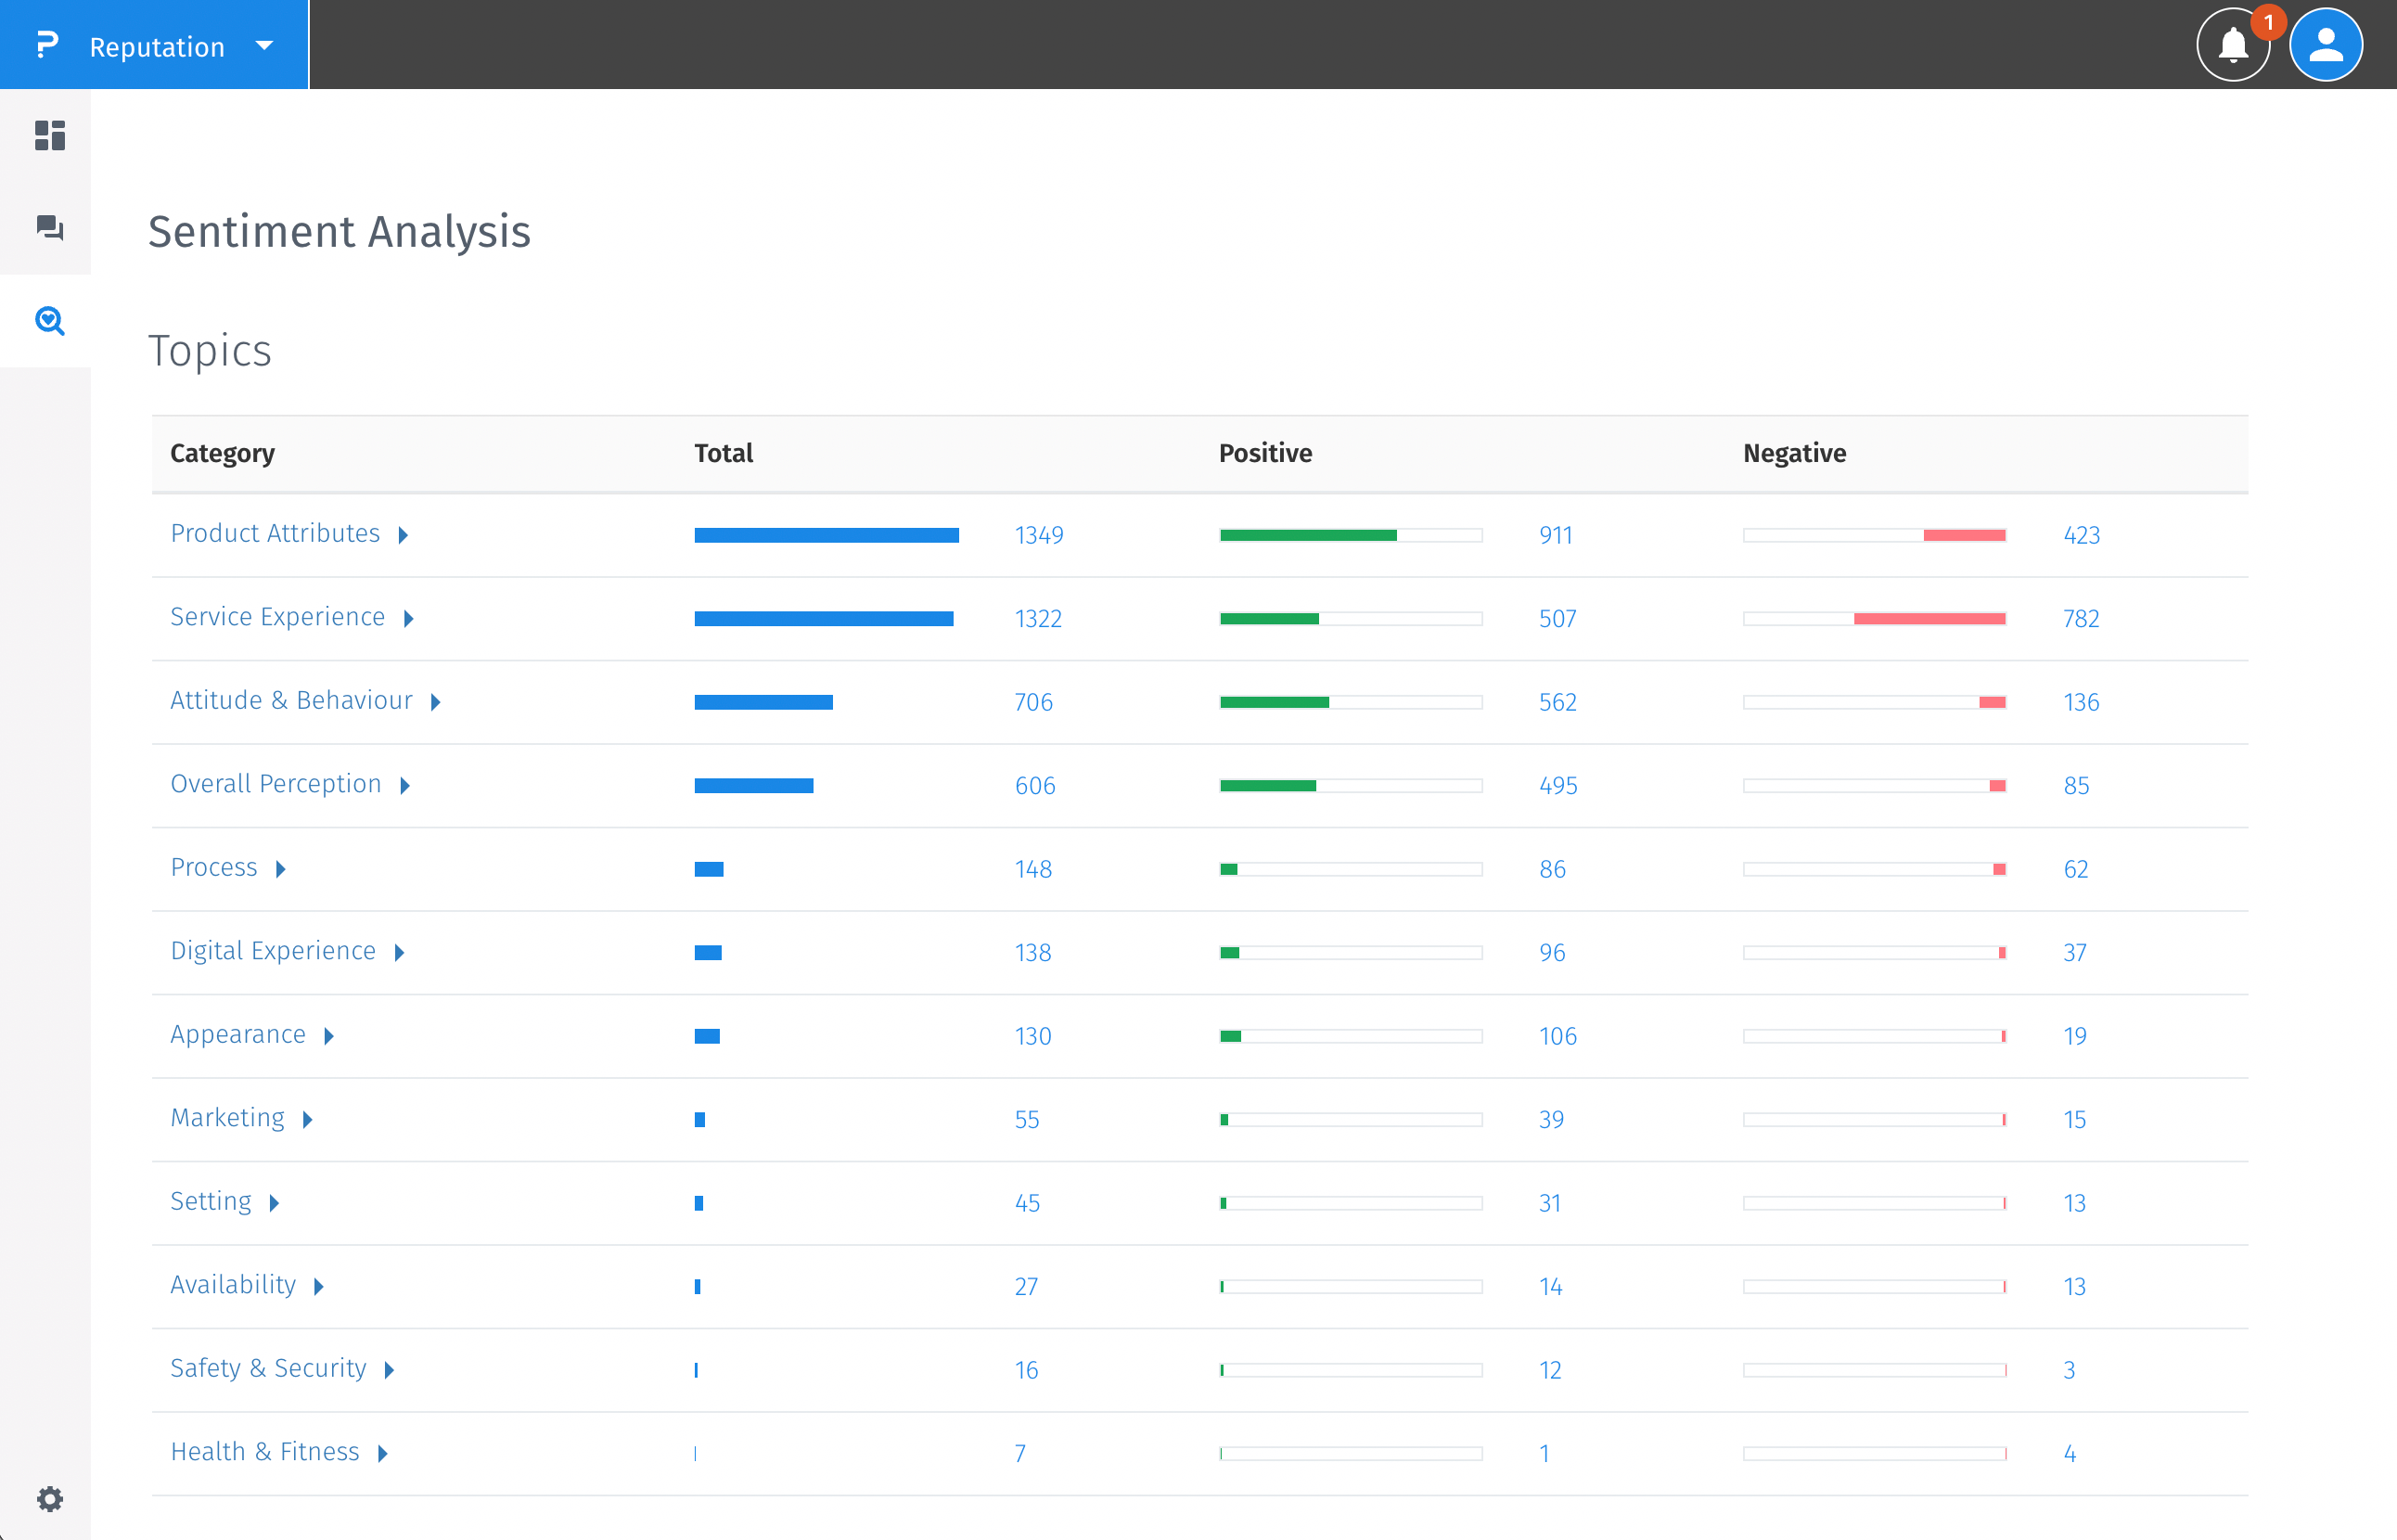Click the red notification badge showing 1
The image size is (2397, 1540).
coord(2268,22)
